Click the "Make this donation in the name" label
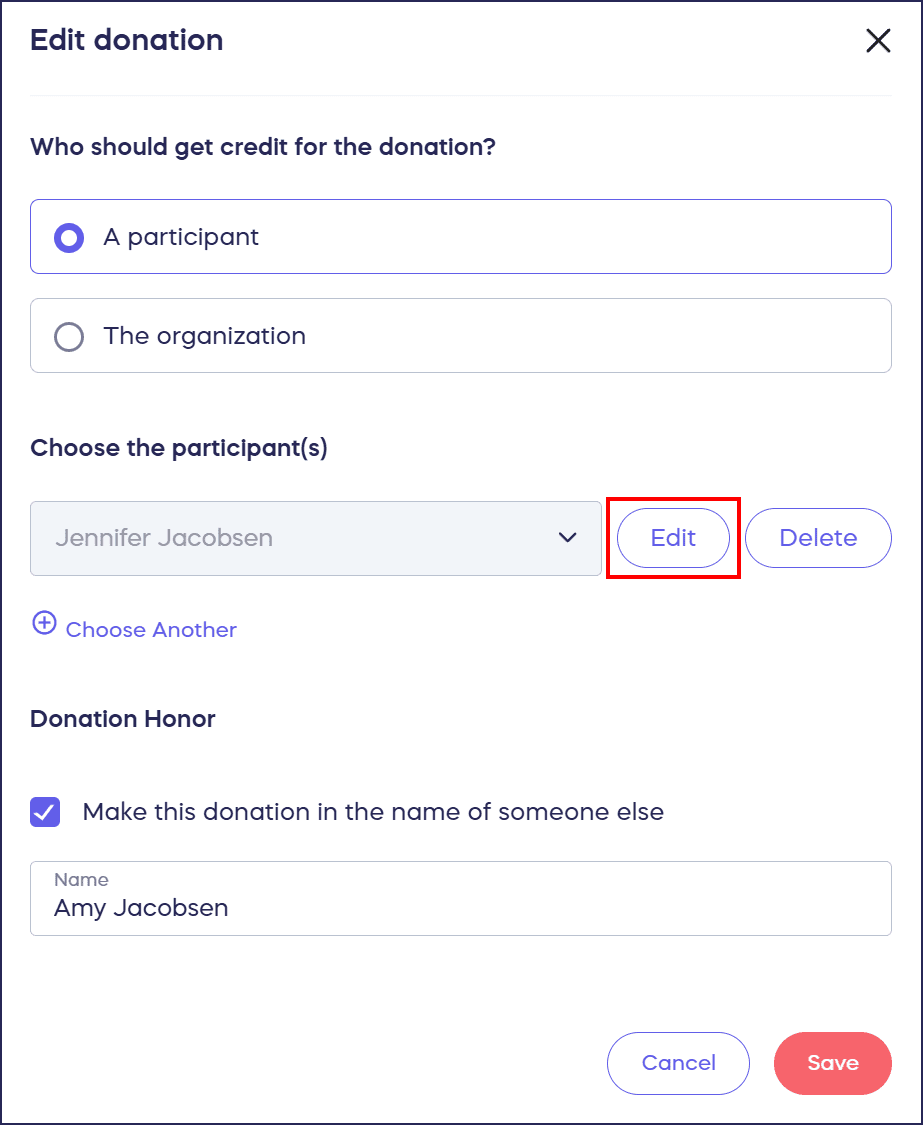 tap(373, 812)
